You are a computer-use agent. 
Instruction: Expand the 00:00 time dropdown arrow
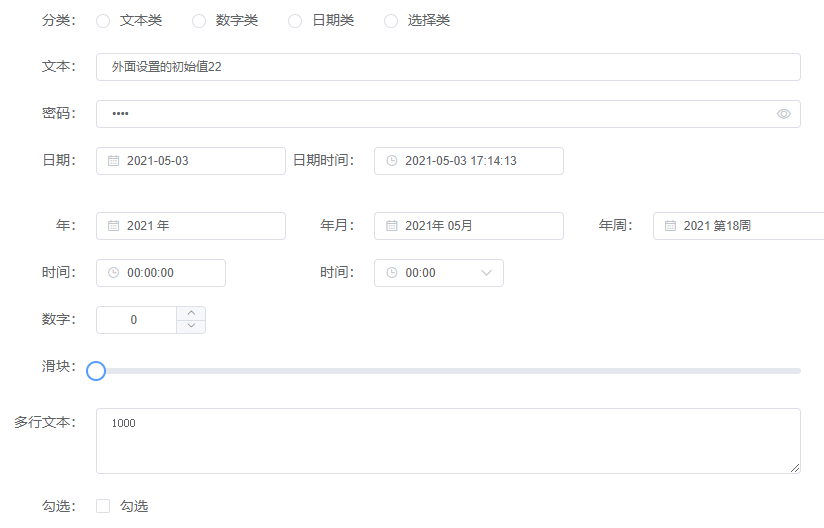tap(487, 273)
